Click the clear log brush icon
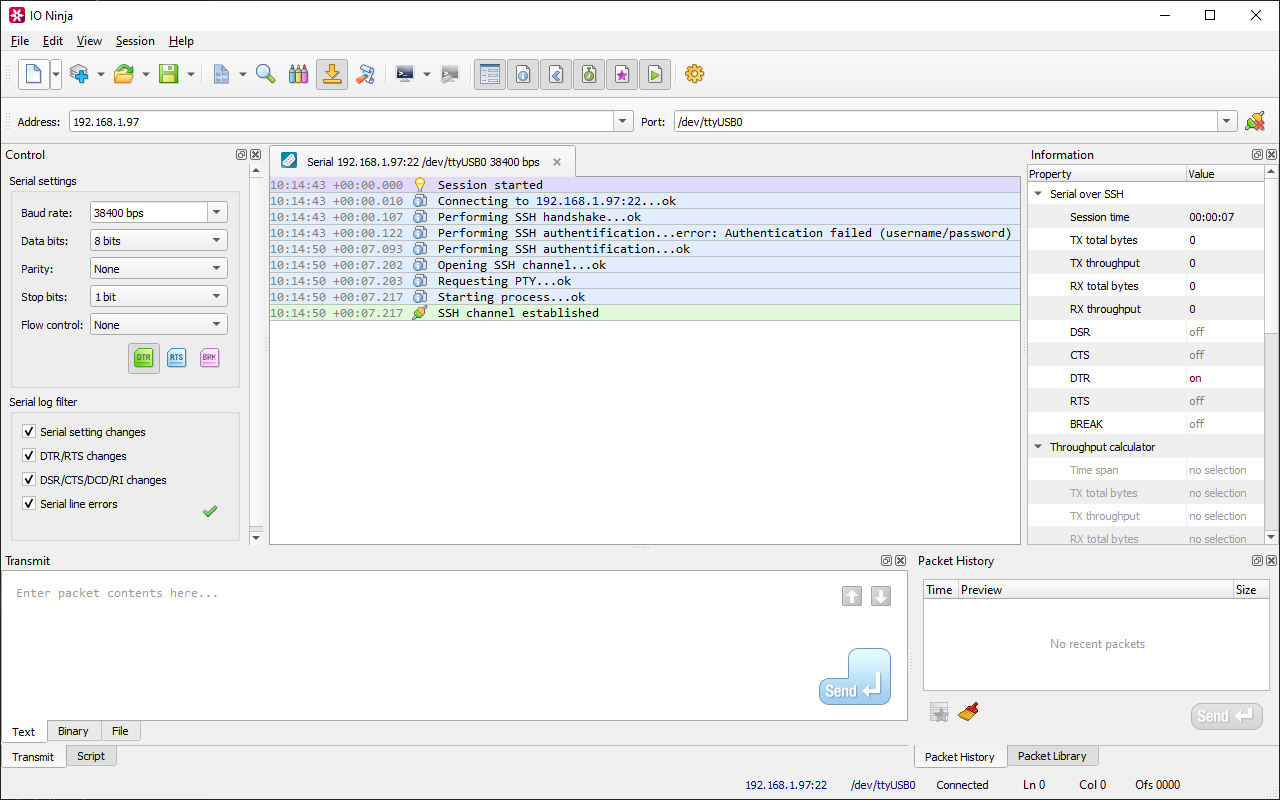Screen dimensions: 1280x800 (365, 74)
